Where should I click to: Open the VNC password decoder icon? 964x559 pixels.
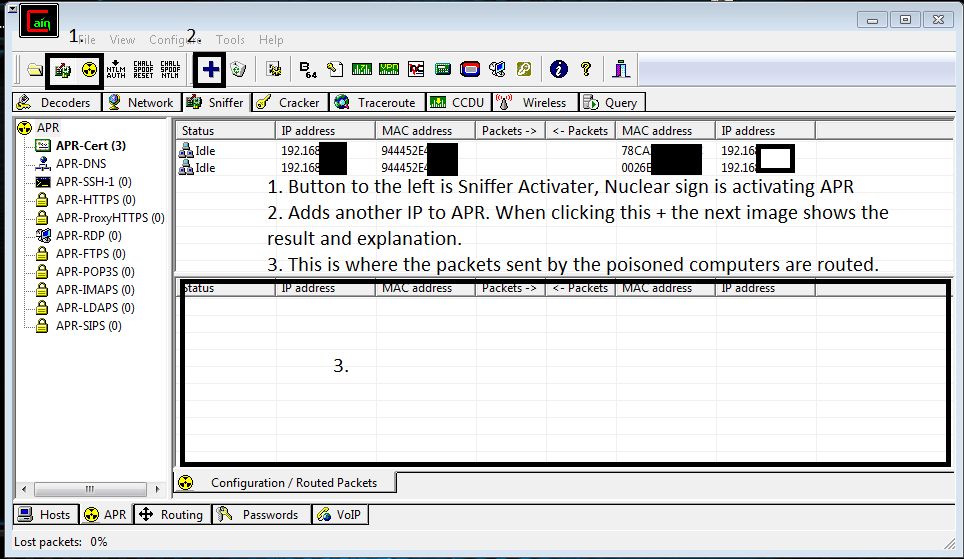[x=416, y=69]
